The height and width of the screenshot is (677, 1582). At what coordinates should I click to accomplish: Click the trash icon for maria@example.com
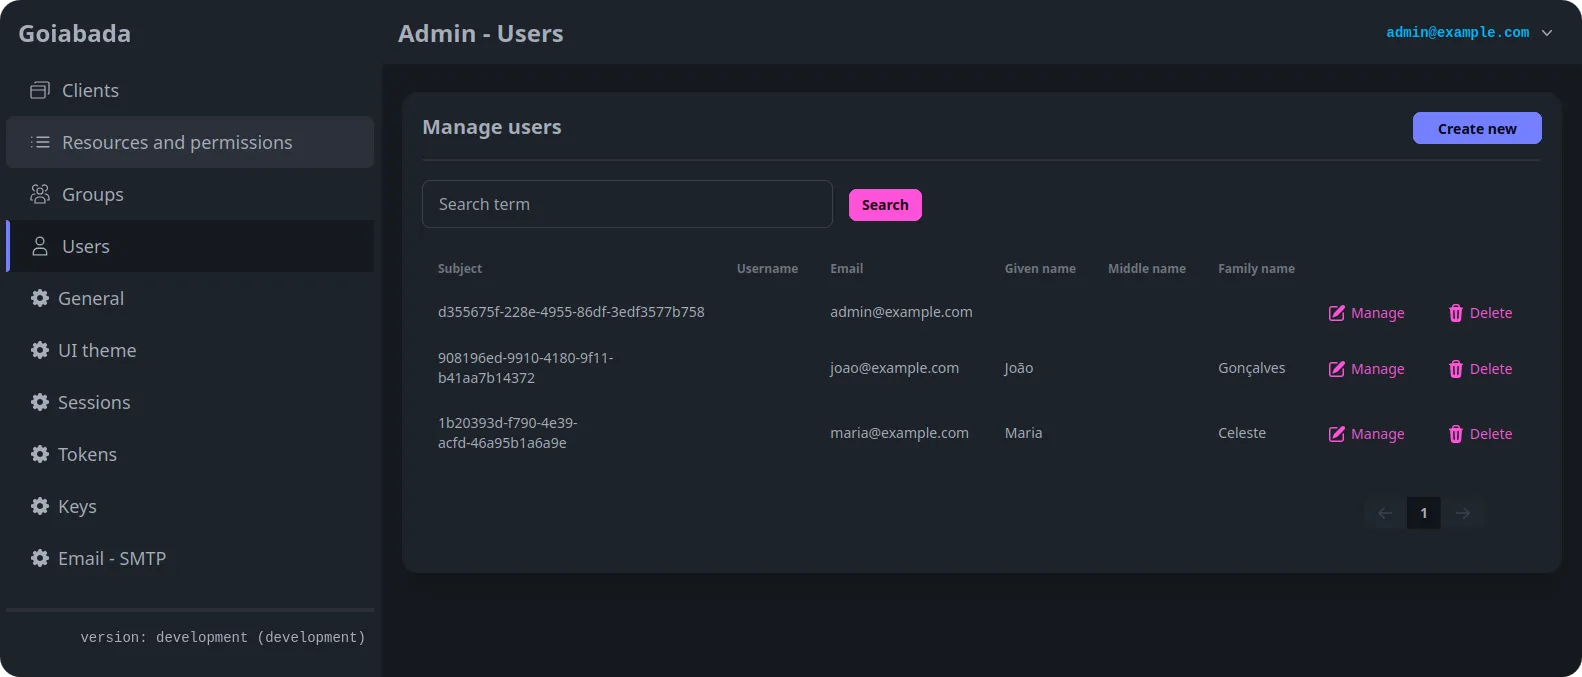point(1456,434)
